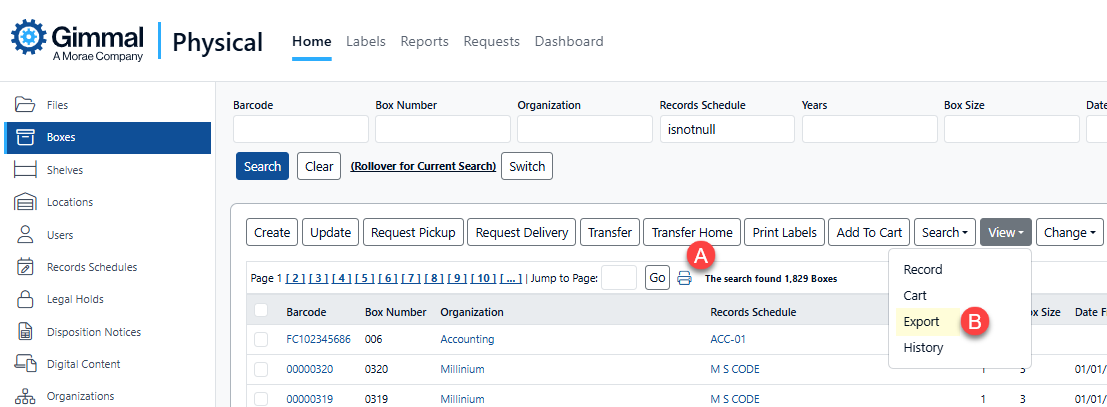
Task: Switch to the Reports tab
Action: pos(424,42)
